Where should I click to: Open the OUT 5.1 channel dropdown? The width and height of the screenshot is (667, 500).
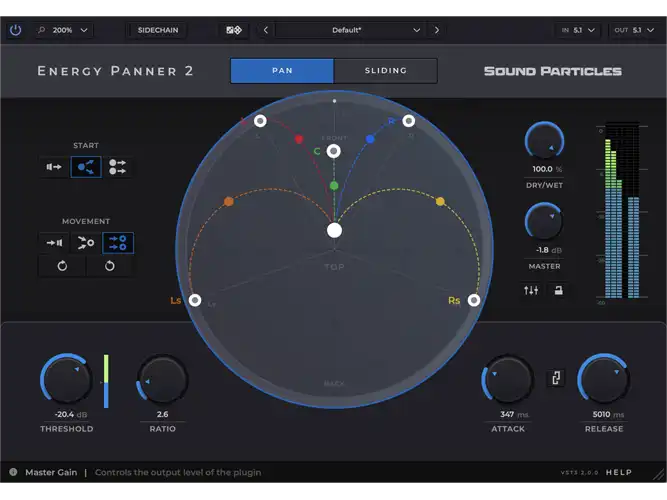[634, 30]
